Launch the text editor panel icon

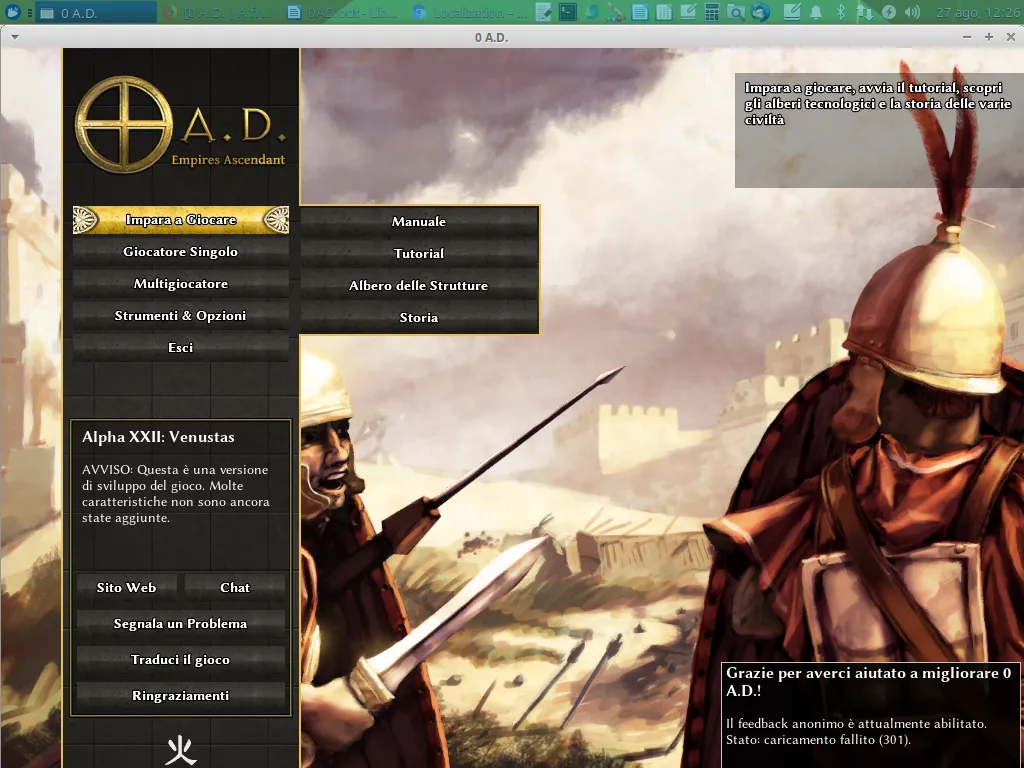pos(543,12)
